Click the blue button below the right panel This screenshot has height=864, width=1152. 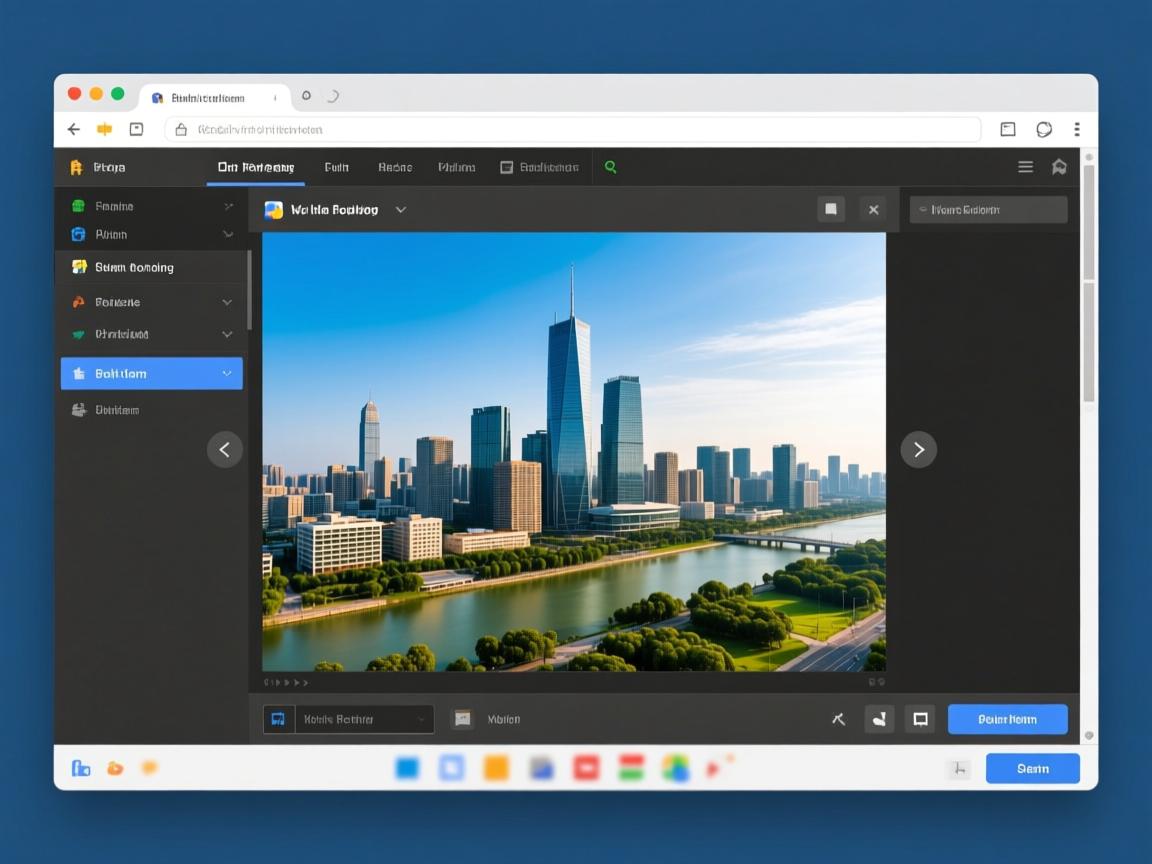point(1007,719)
